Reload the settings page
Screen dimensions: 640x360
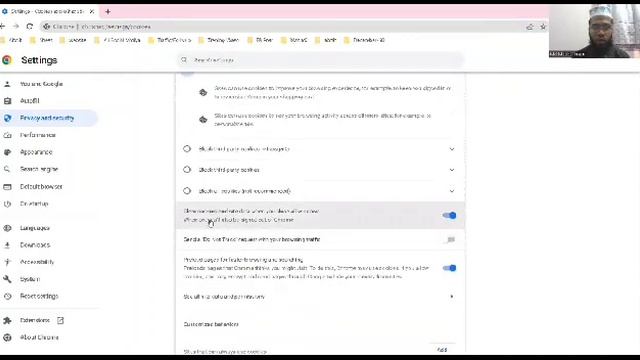pyautogui.click(x=30, y=27)
